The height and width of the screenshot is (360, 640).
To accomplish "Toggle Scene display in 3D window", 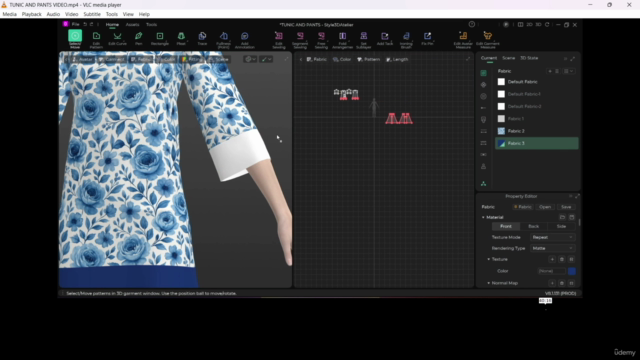I will (x=219, y=59).
